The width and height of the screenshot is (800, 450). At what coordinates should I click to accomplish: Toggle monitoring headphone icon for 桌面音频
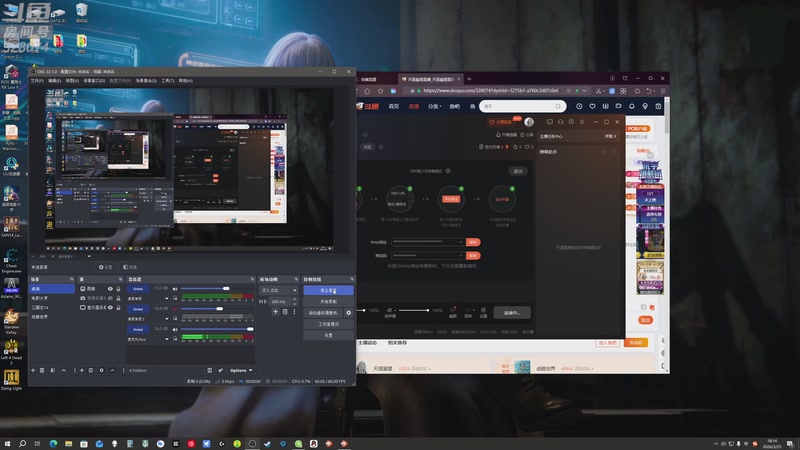tap(175, 298)
